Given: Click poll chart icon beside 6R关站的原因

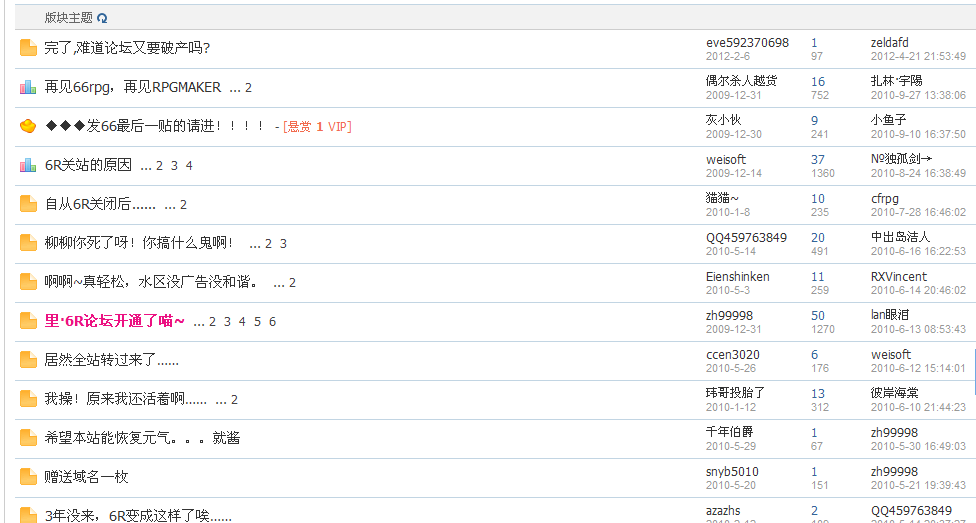Looking at the screenshot, I should [x=28, y=165].
